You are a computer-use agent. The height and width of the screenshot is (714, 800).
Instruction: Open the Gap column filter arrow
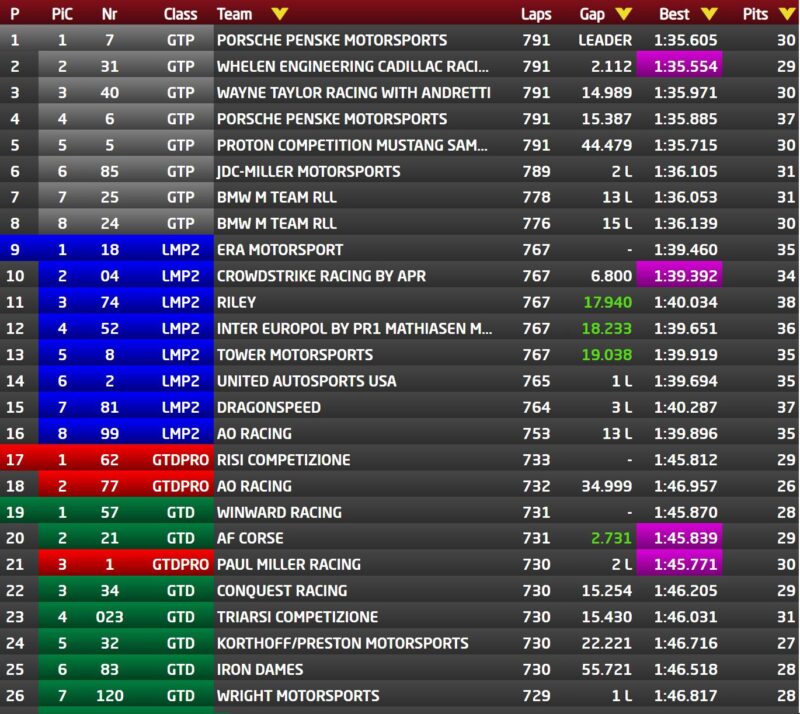click(x=623, y=14)
